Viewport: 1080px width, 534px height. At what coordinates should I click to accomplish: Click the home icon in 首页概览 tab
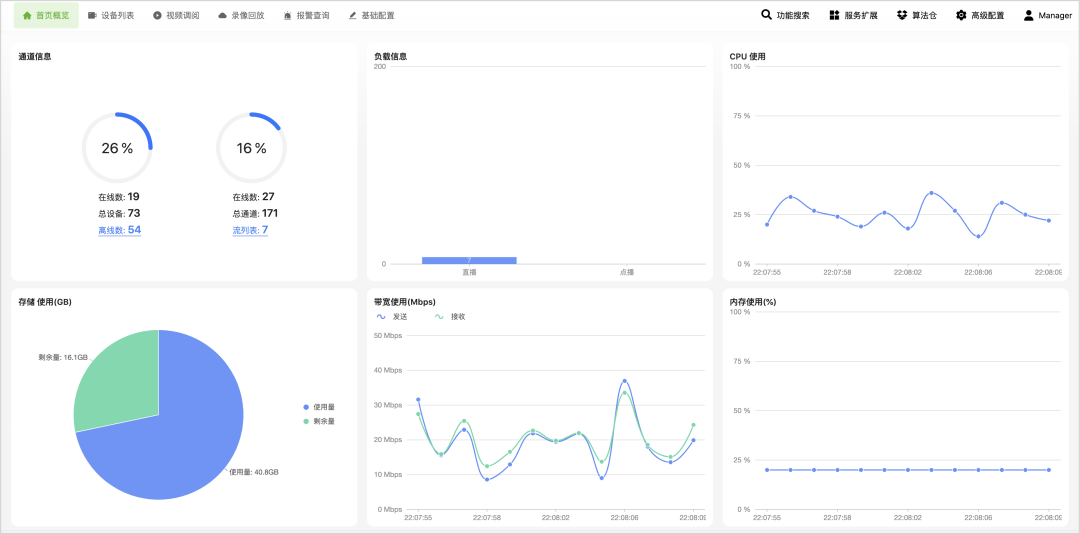coord(28,15)
